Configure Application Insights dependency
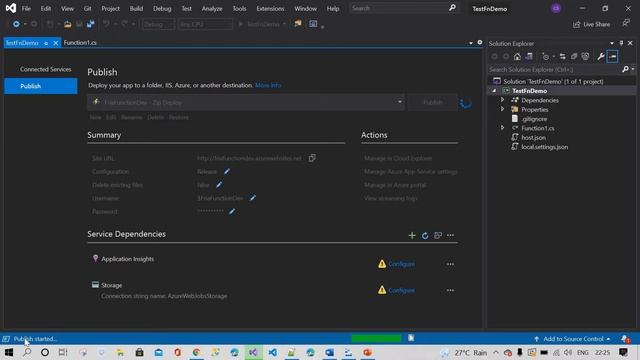 pos(402,264)
